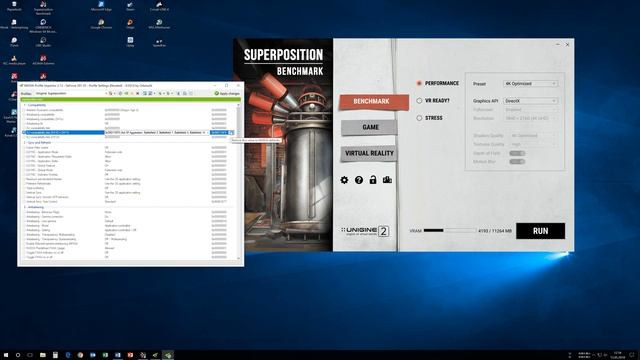This screenshot has width=640, height=360.
Task: Open OBS Studio desktop icon
Action: point(43,42)
